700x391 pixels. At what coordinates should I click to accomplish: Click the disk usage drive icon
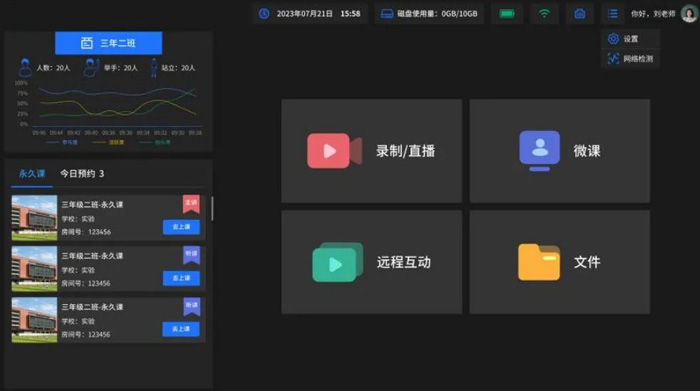[x=387, y=14]
